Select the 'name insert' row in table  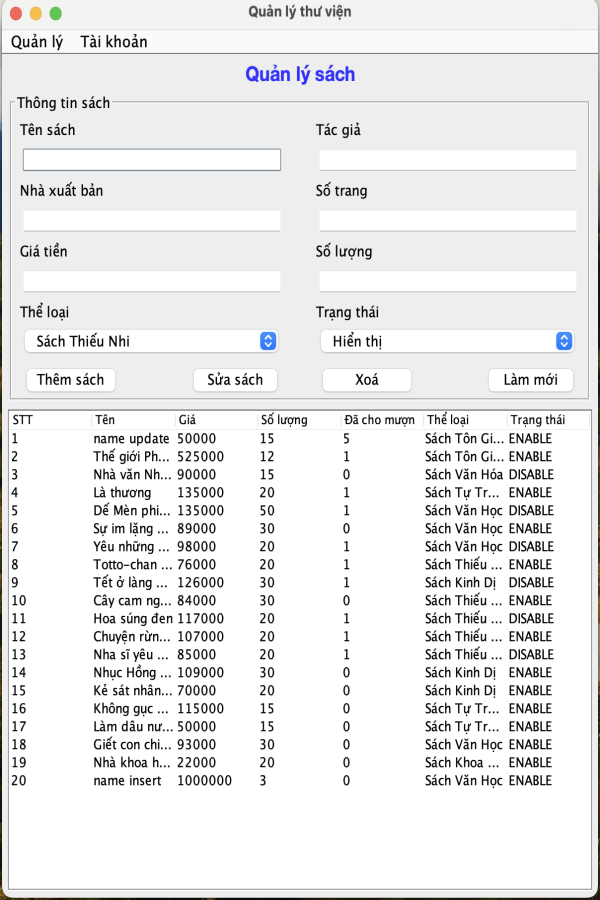300,781
